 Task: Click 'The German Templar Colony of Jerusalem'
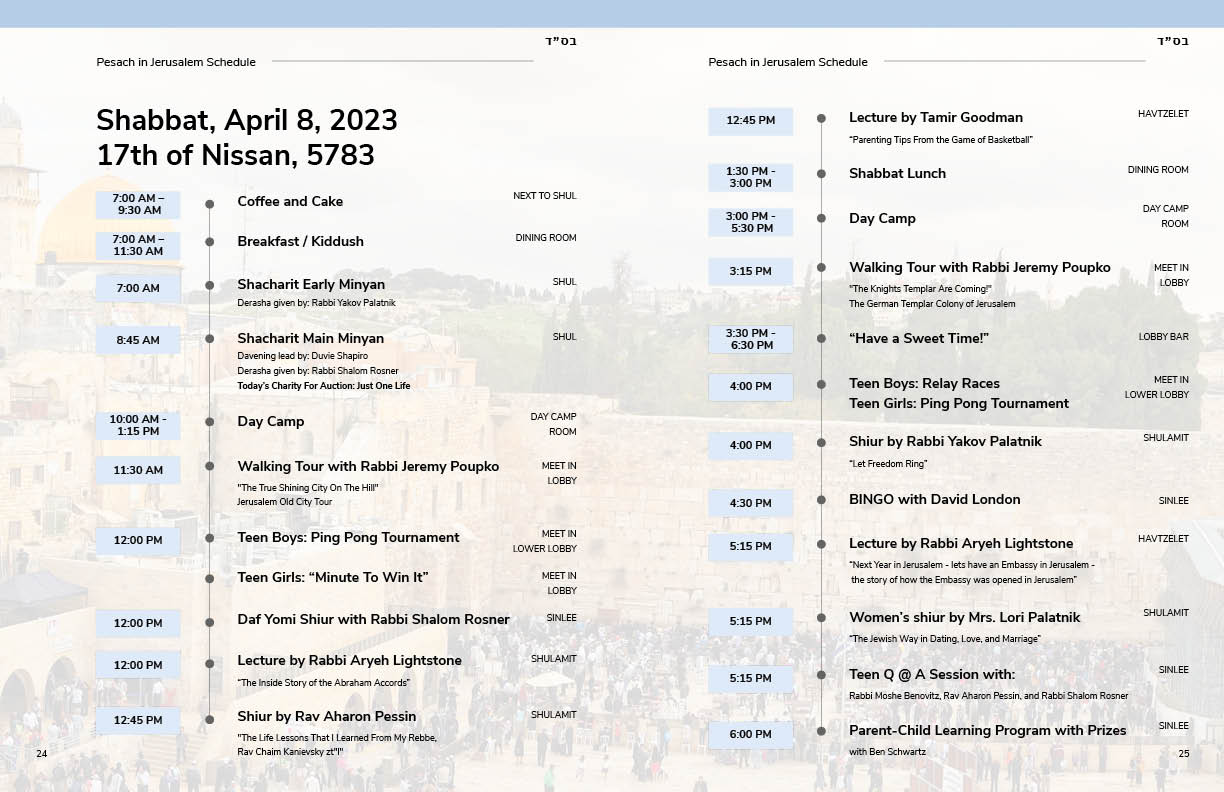coord(932,304)
